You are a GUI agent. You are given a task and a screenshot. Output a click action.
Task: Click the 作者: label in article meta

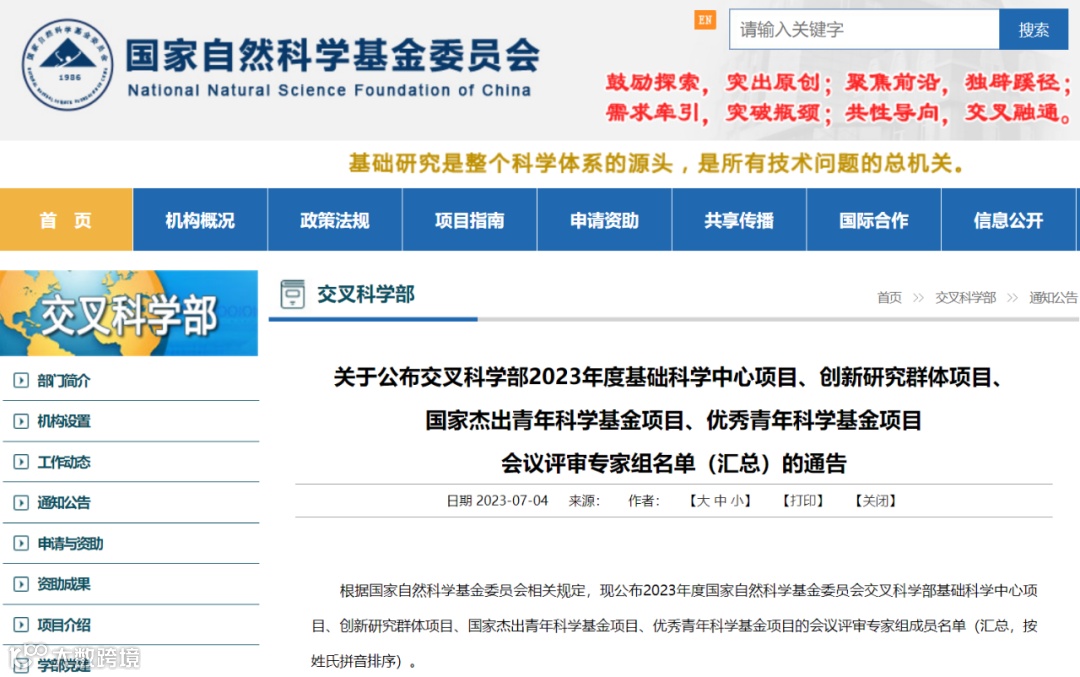[644, 501]
